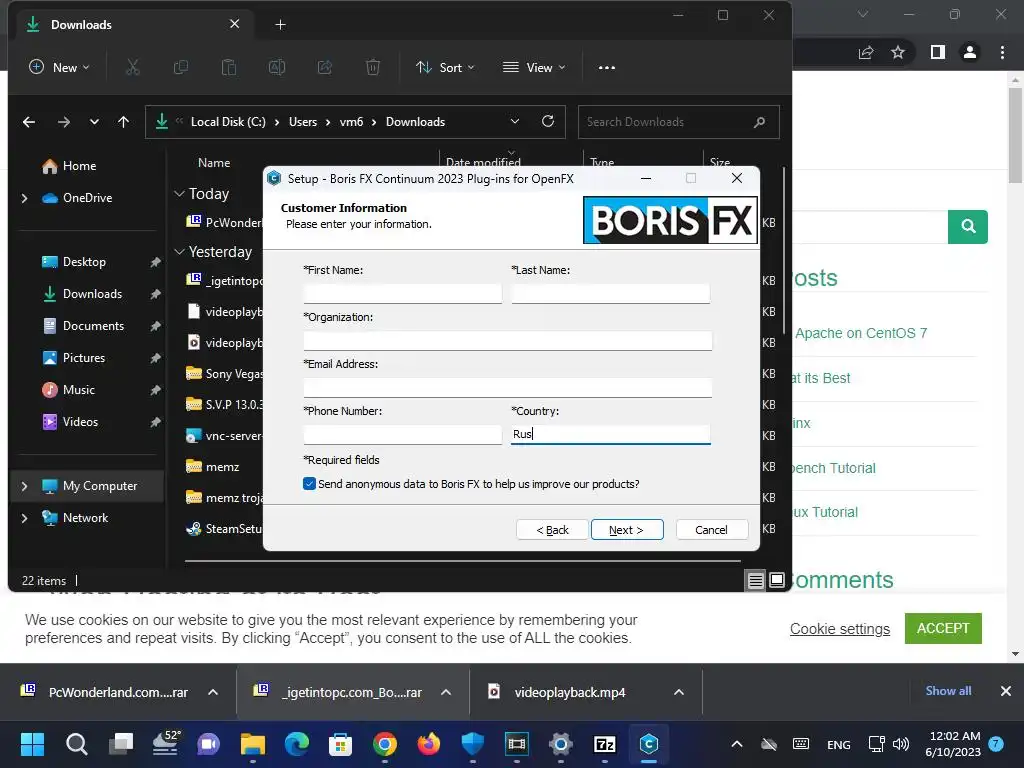1024x768 pixels.
Task: Open the View dropdown in Explorer
Action: pyautogui.click(x=534, y=67)
